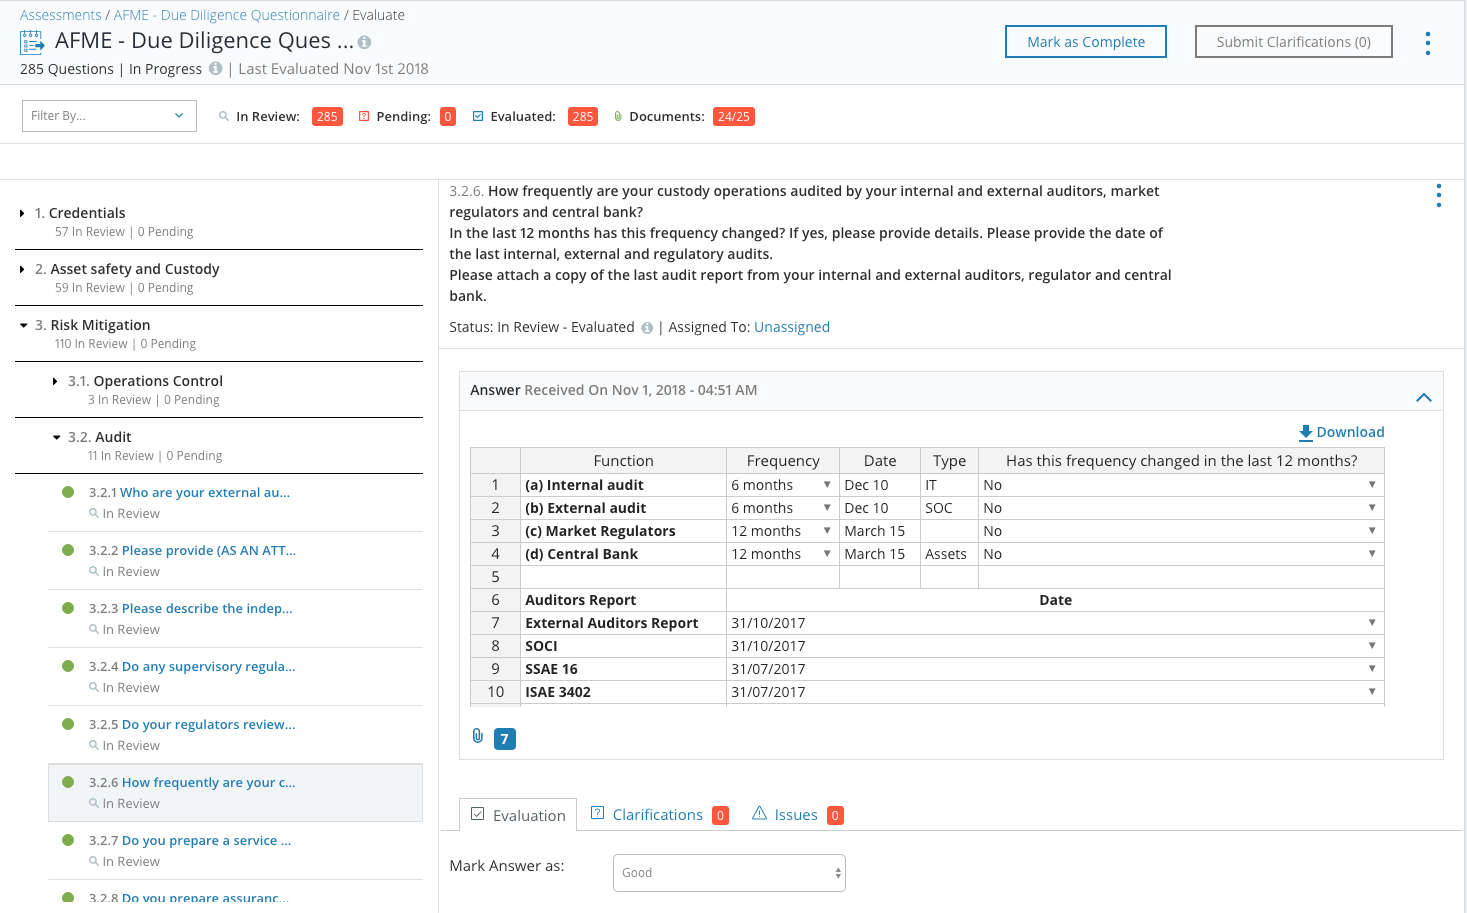
Task: Click the paperclip attachments icon below the table
Action: pyautogui.click(x=478, y=737)
